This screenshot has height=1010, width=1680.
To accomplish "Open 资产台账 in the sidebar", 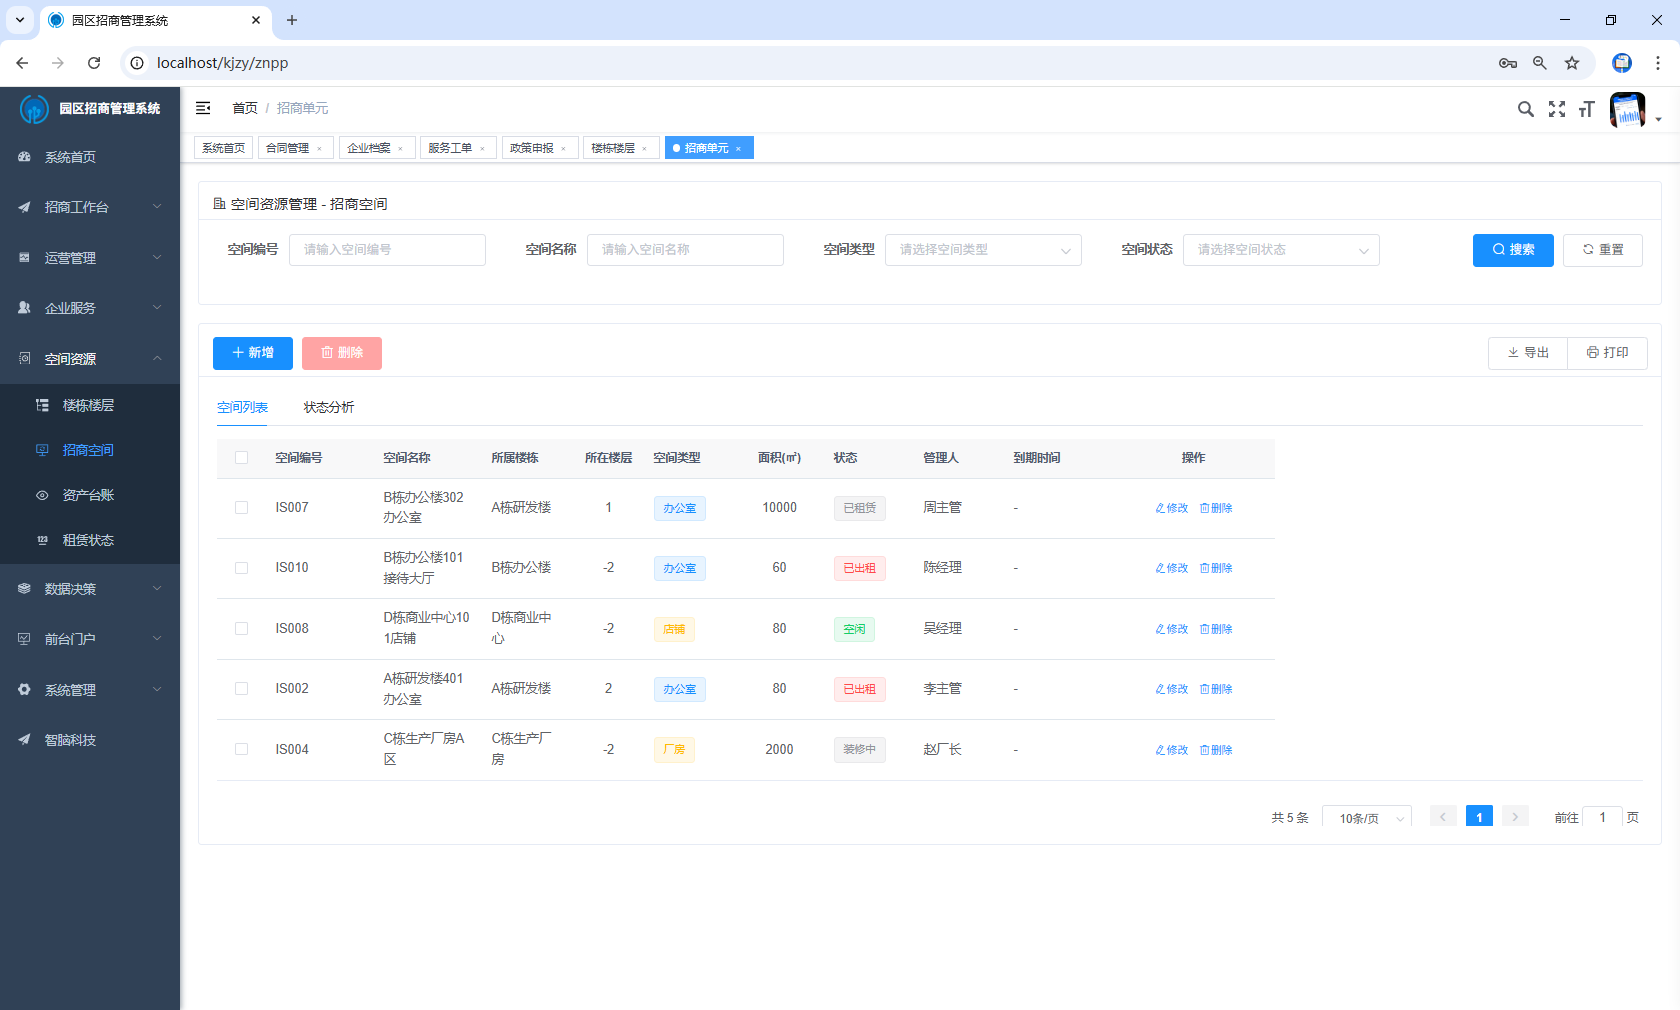I will click(88, 495).
